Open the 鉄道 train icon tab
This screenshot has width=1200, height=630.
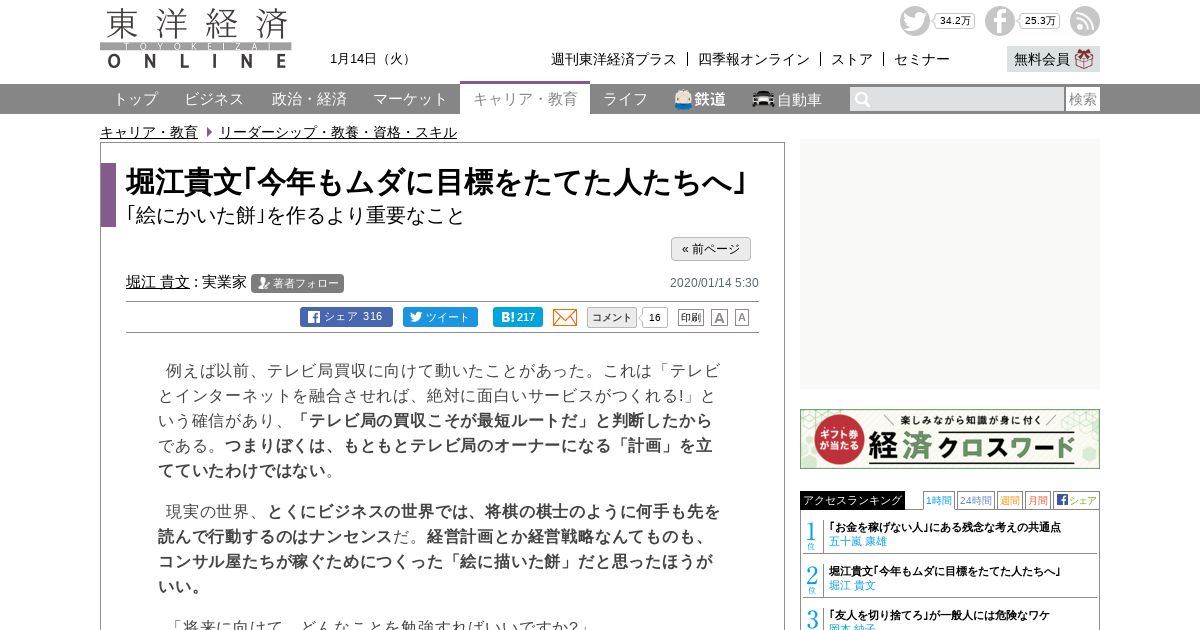(700, 99)
